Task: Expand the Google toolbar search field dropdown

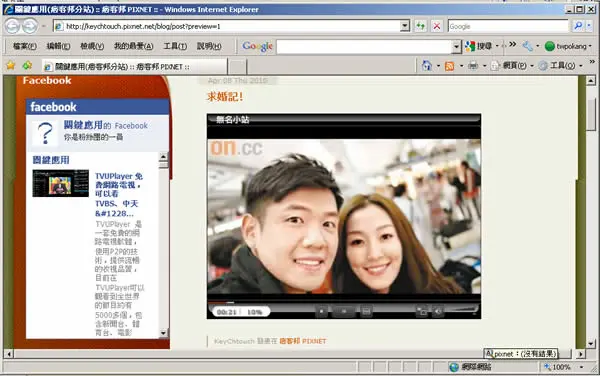Action: 456,47
